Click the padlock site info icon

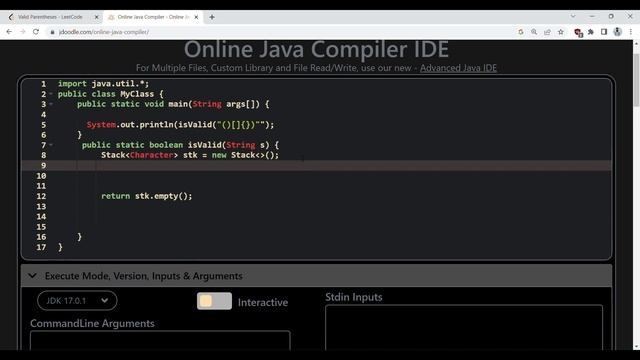pyautogui.click(x=52, y=32)
